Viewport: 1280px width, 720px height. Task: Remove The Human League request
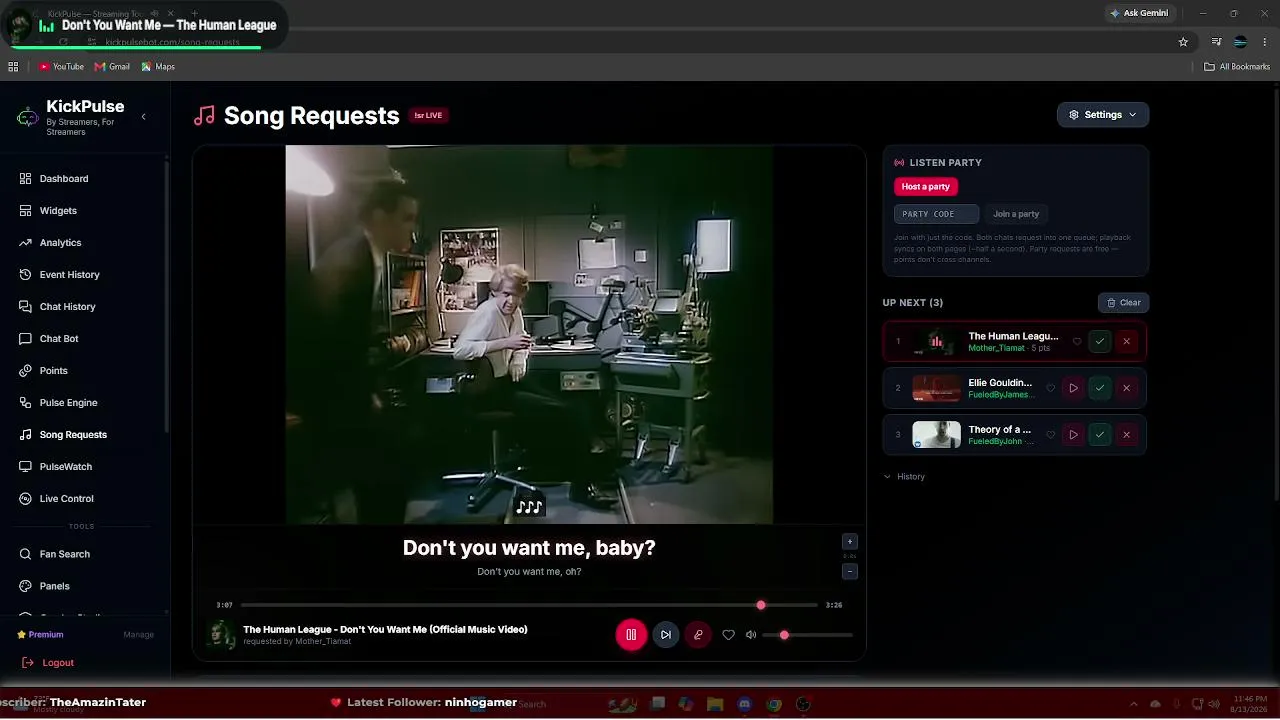coord(1126,342)
